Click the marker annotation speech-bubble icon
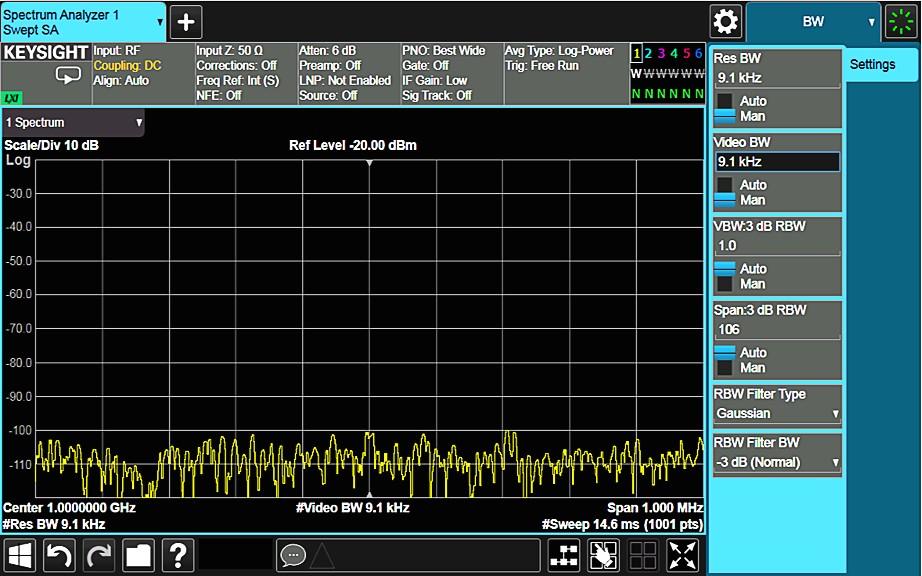The height and width of the screenshot is (576, 922). 294,554
